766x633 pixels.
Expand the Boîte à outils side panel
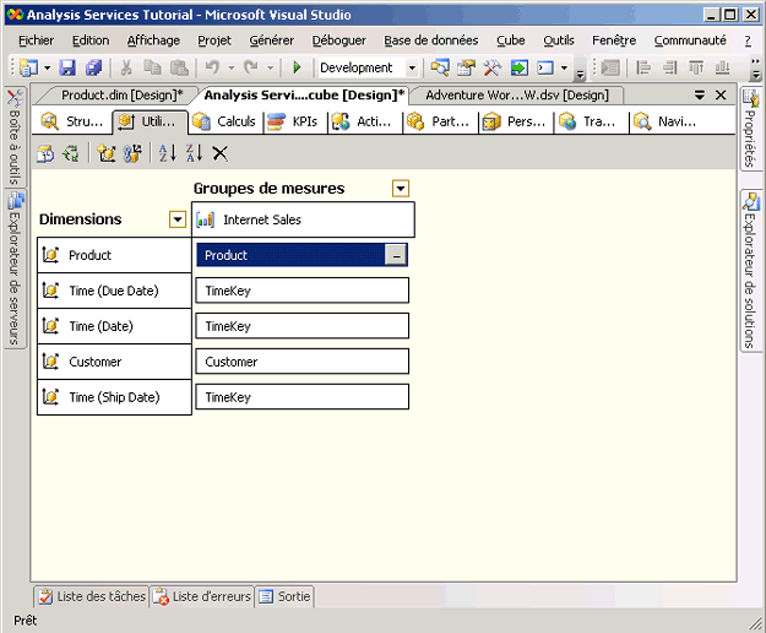pyautogui.click(x=15, y=137)
